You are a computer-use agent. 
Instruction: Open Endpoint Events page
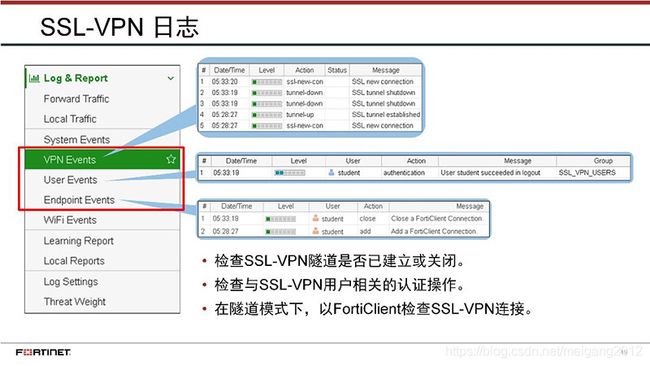pos(79,200)
